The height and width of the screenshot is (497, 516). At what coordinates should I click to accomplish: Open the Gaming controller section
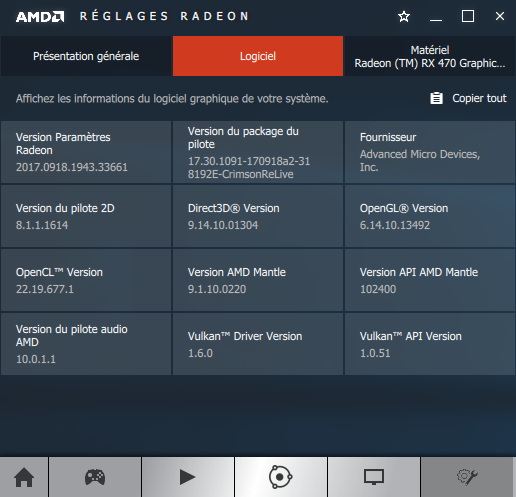95,477
